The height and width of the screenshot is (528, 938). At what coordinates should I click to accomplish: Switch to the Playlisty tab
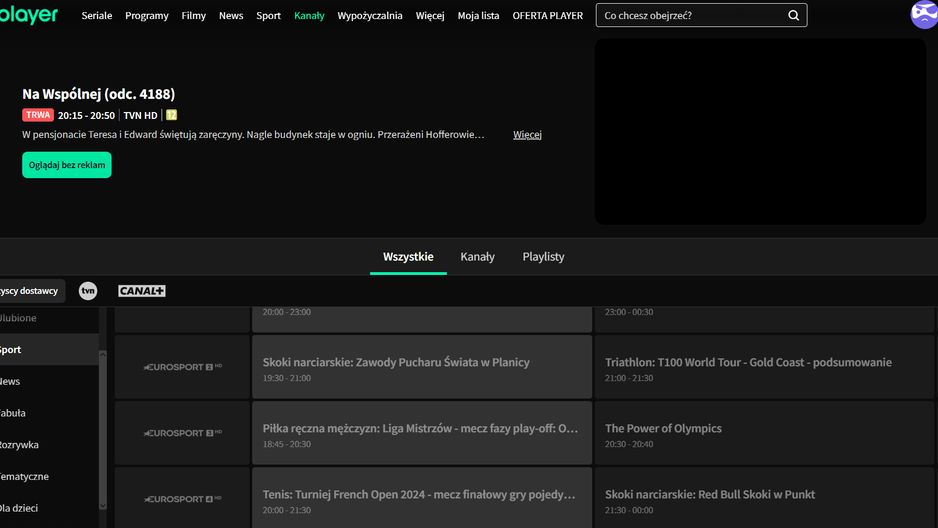coord(543,257)
